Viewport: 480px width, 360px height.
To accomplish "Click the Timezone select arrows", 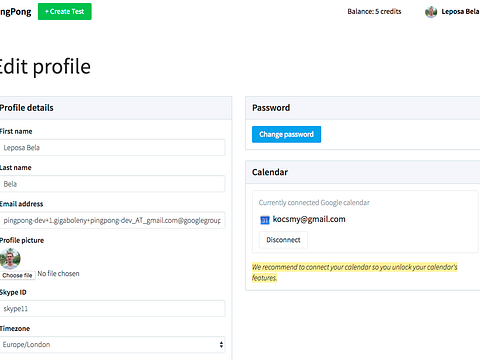I will tap(221, 345).
